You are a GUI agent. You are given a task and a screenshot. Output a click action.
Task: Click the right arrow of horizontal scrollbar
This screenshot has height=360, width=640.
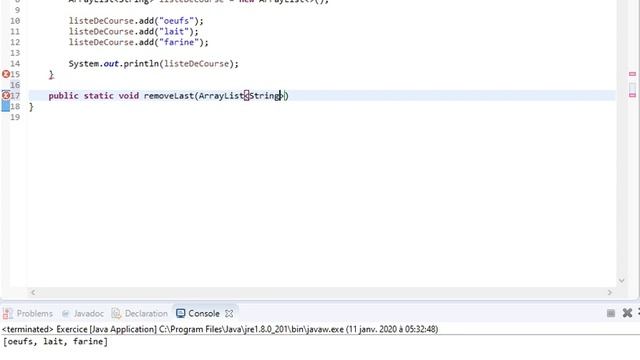click(610, 292)
